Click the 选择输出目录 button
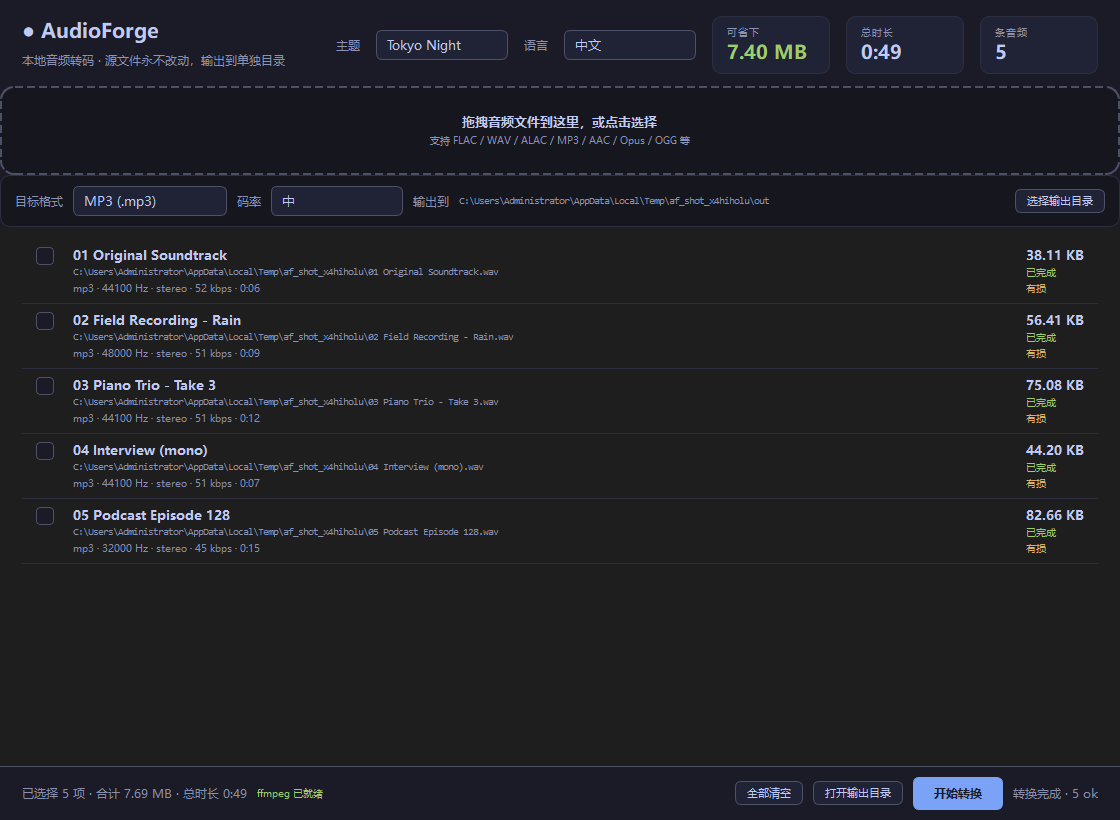Image resolution: width=1120 pixels, height=820 pixels. click(x=1059, y=201)
